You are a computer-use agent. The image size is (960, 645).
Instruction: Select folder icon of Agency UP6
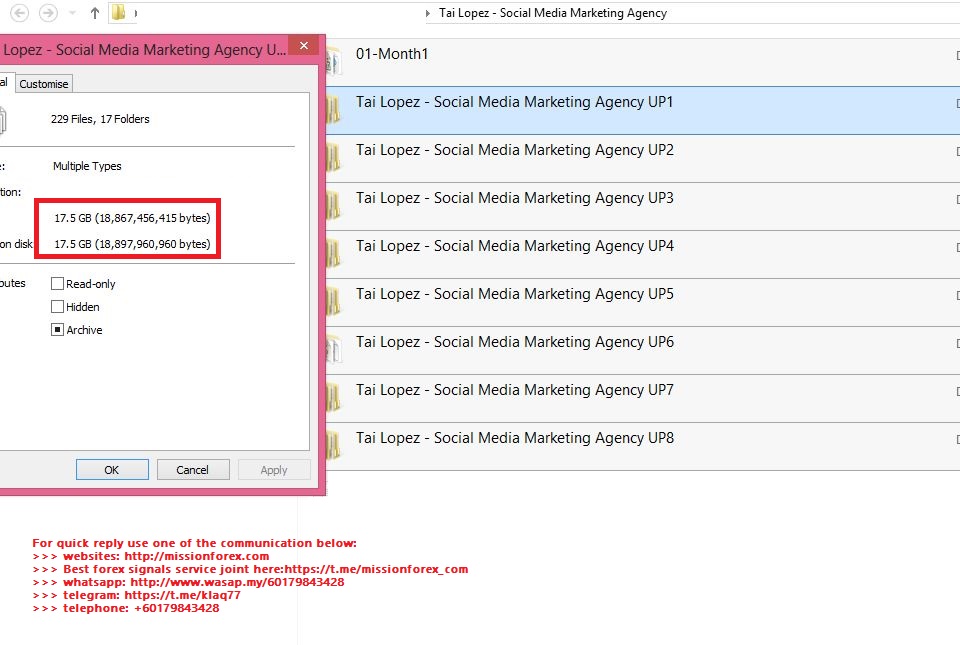pos(333,349)
